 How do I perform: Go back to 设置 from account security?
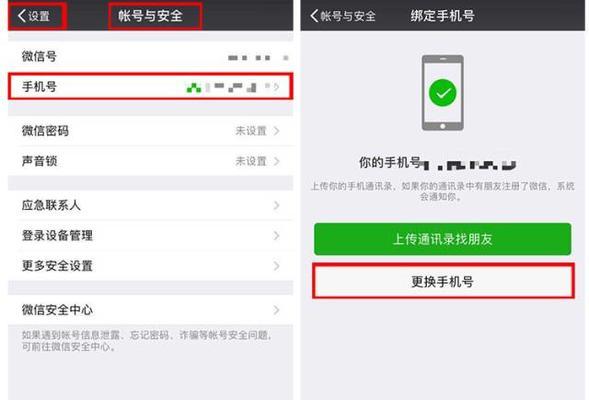(34, 16)
